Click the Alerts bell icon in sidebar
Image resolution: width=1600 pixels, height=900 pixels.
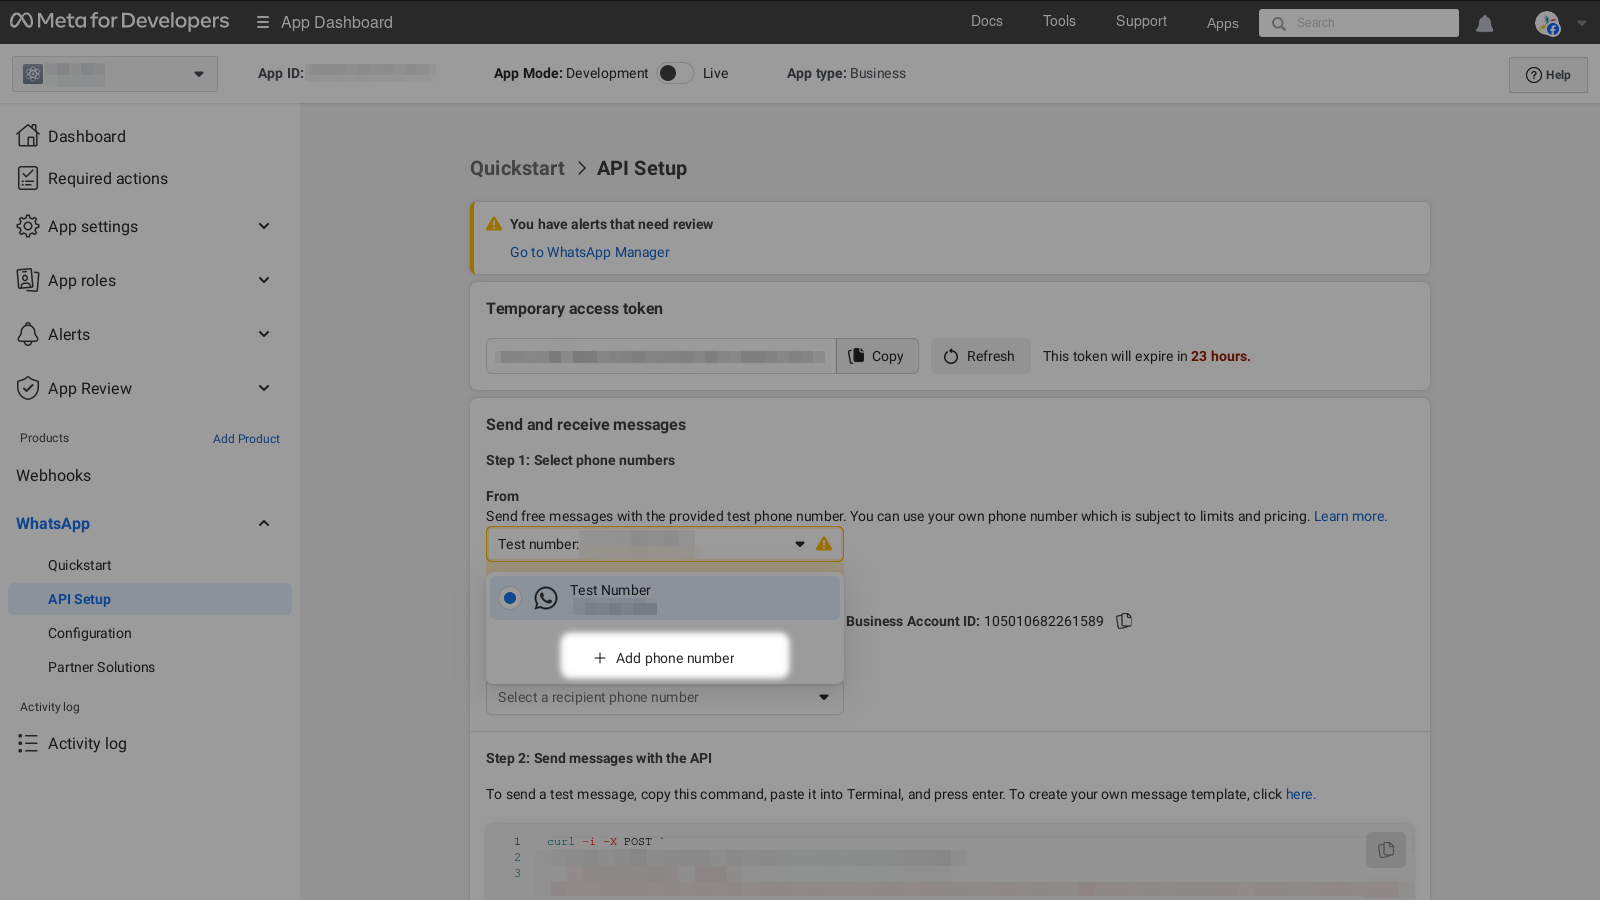tap(28, 334)
